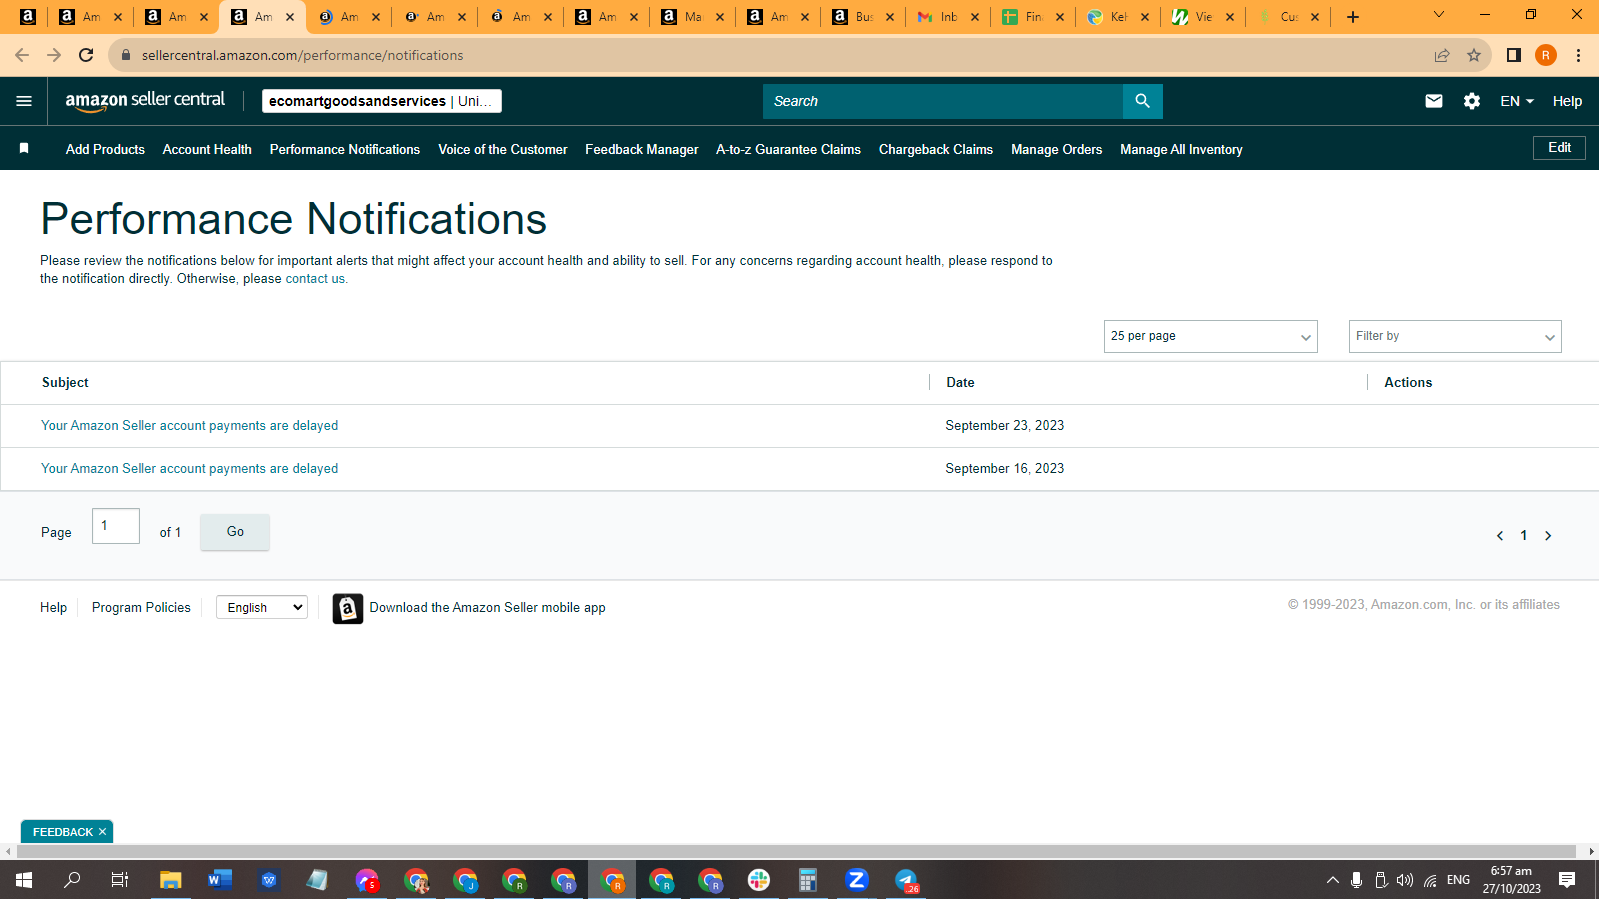Open ecomartgoodsandservices account switcher
Image resolution: width=1599 pixels, height=899 pixels.
(x=382, y=101)
